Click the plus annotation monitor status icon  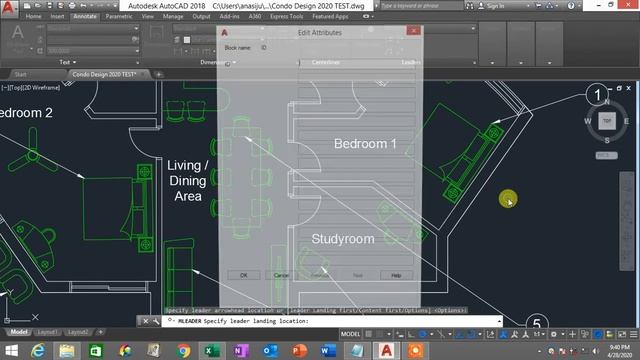click(x=572, y=334)
